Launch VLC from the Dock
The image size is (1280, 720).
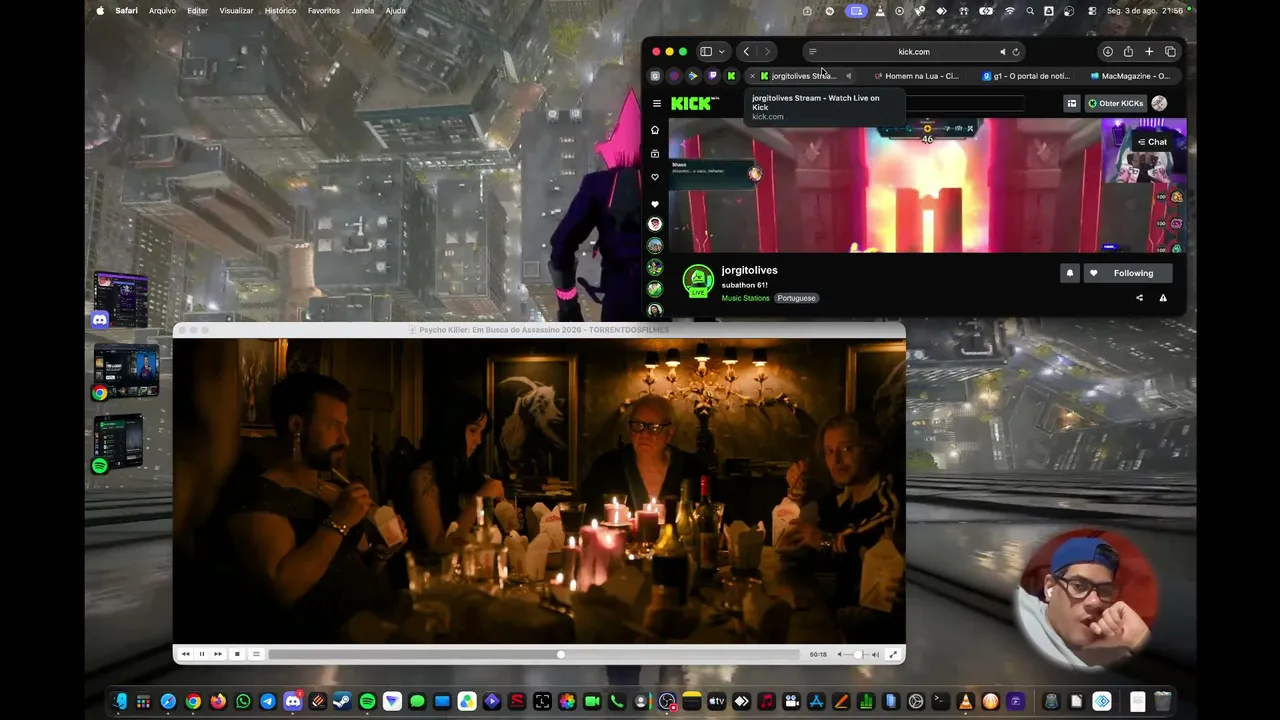[x=965, y=702]
